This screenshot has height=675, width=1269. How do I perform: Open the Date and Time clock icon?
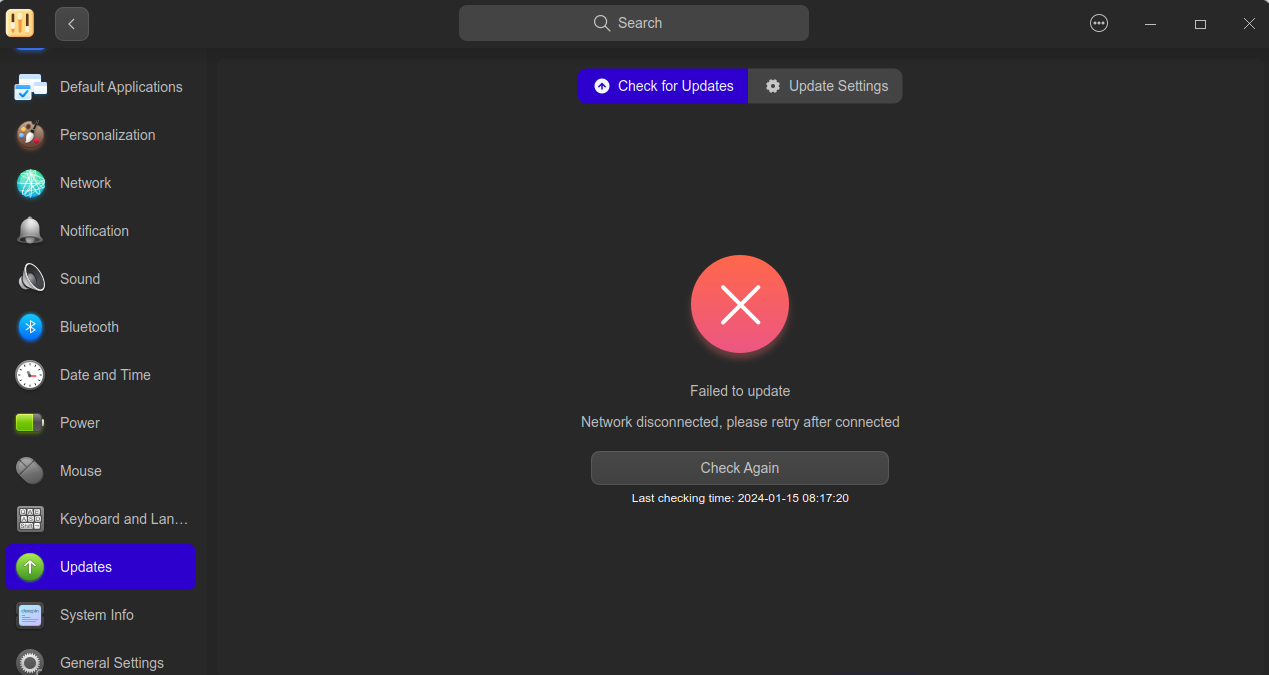pyautogui.click(x=30, y=375)
